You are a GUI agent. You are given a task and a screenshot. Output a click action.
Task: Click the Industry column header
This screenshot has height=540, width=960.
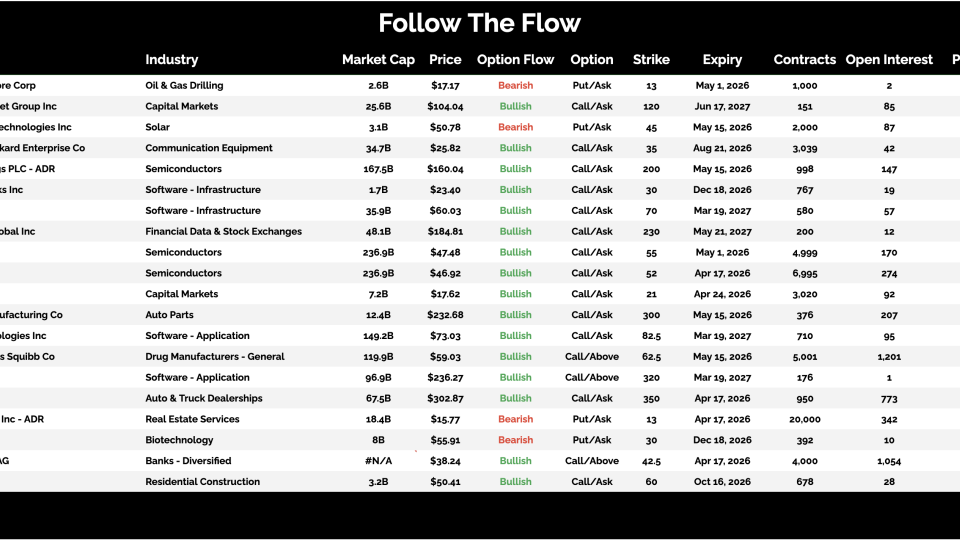pyautogui.click(x=172, y=60)
